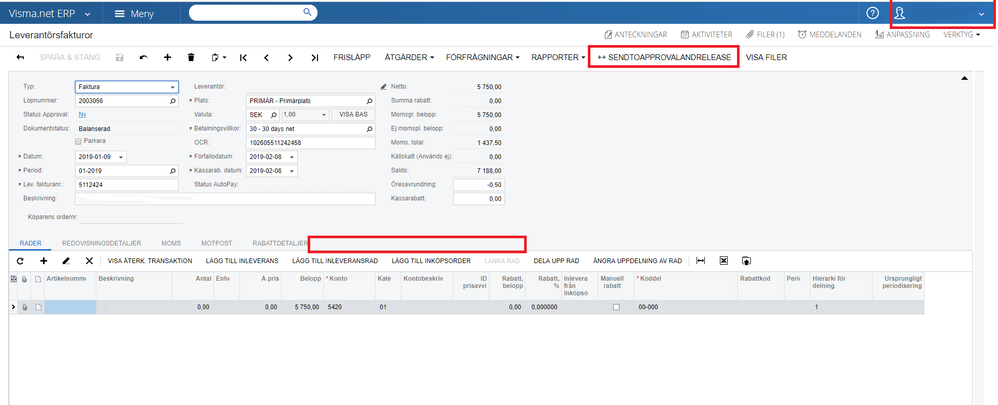
Task: Switch to the Moms tab
Action: point(171,243)
